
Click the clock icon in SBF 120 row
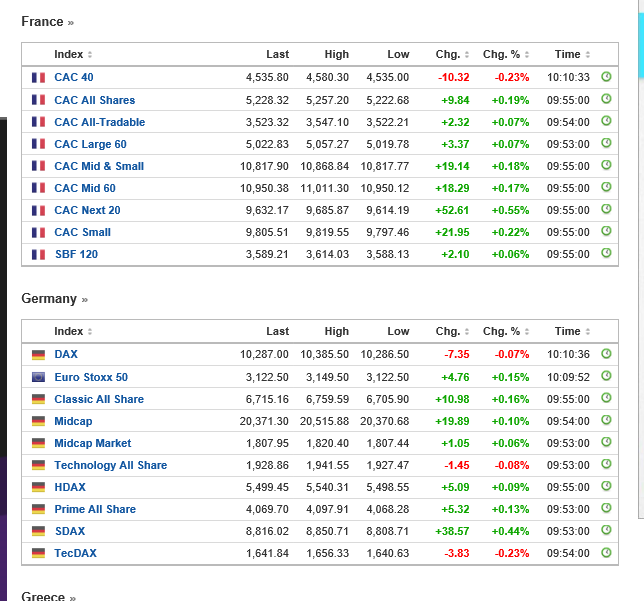tap(606, 254)
